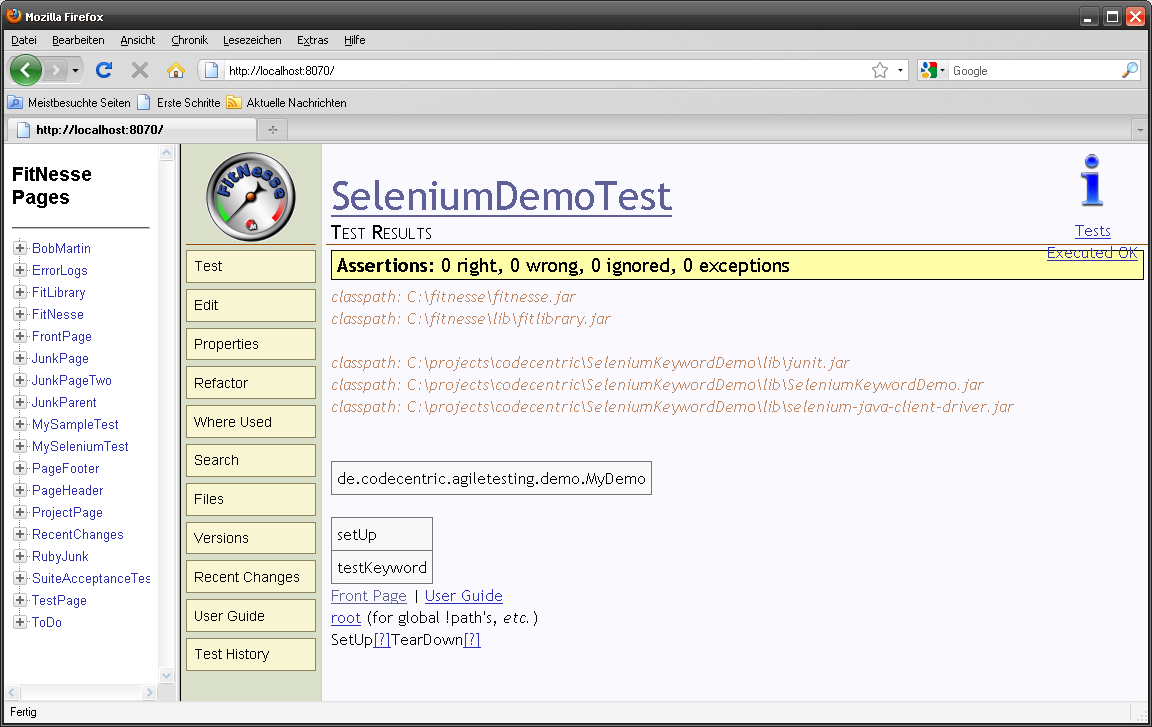
Task: Click the Aktuelle Nachrichten feed icon
Action: (234, 103)
